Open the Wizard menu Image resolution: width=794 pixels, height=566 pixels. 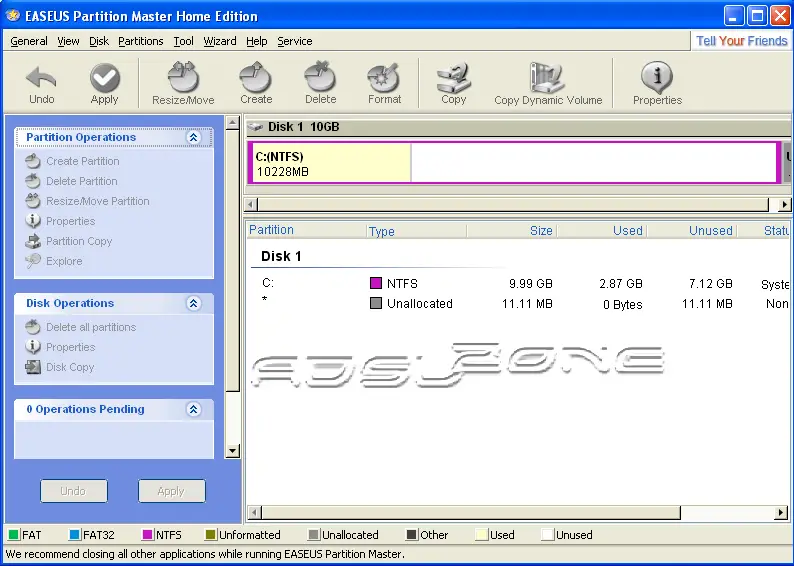point(220,41)
